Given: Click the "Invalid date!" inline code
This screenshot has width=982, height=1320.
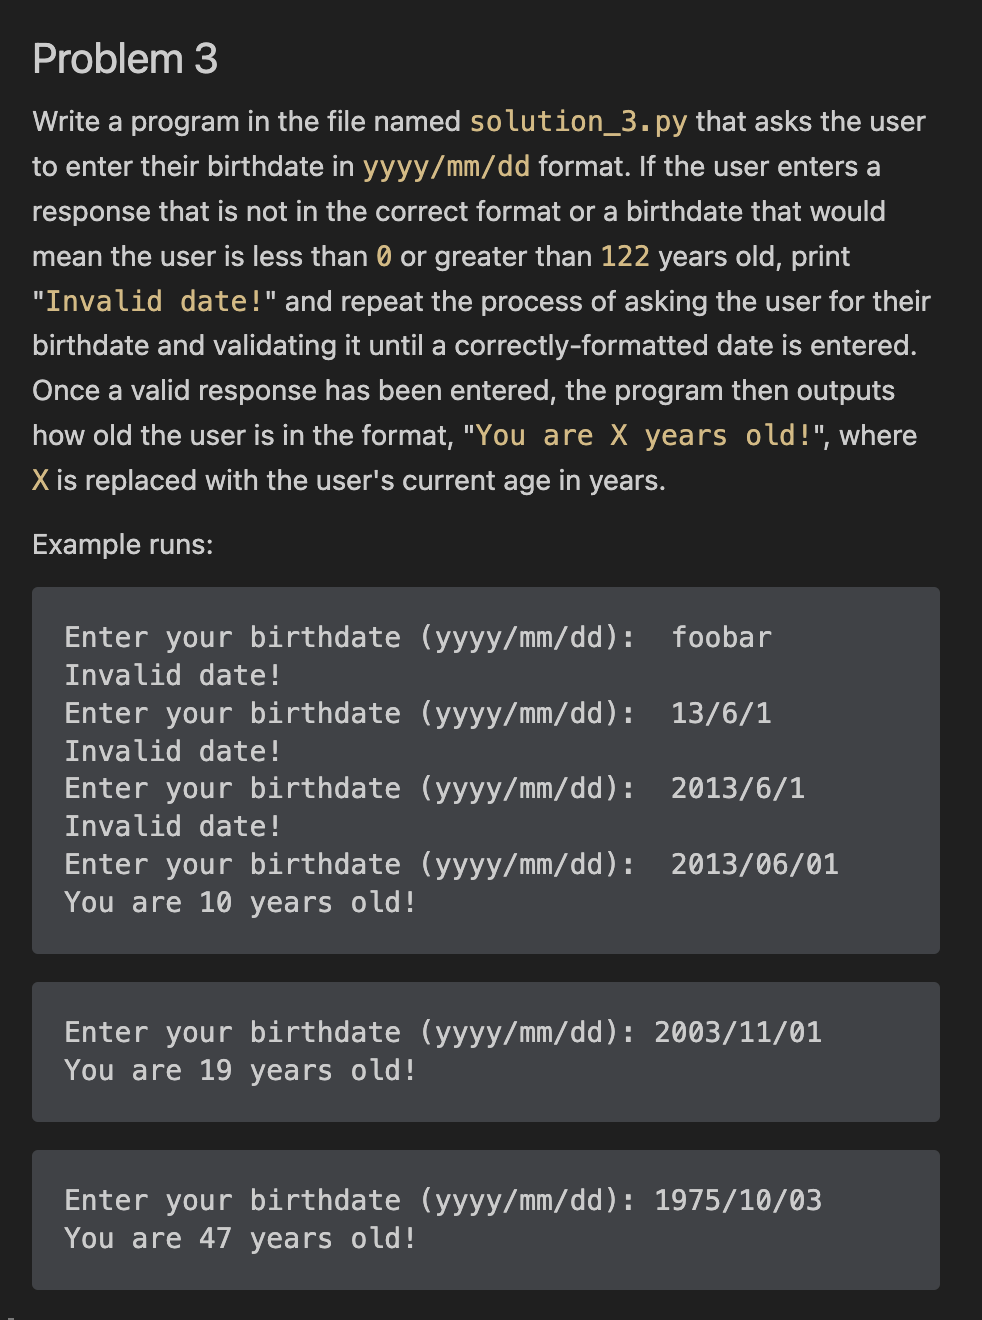Looking at the screenshot, I should (x=155, y=301).
